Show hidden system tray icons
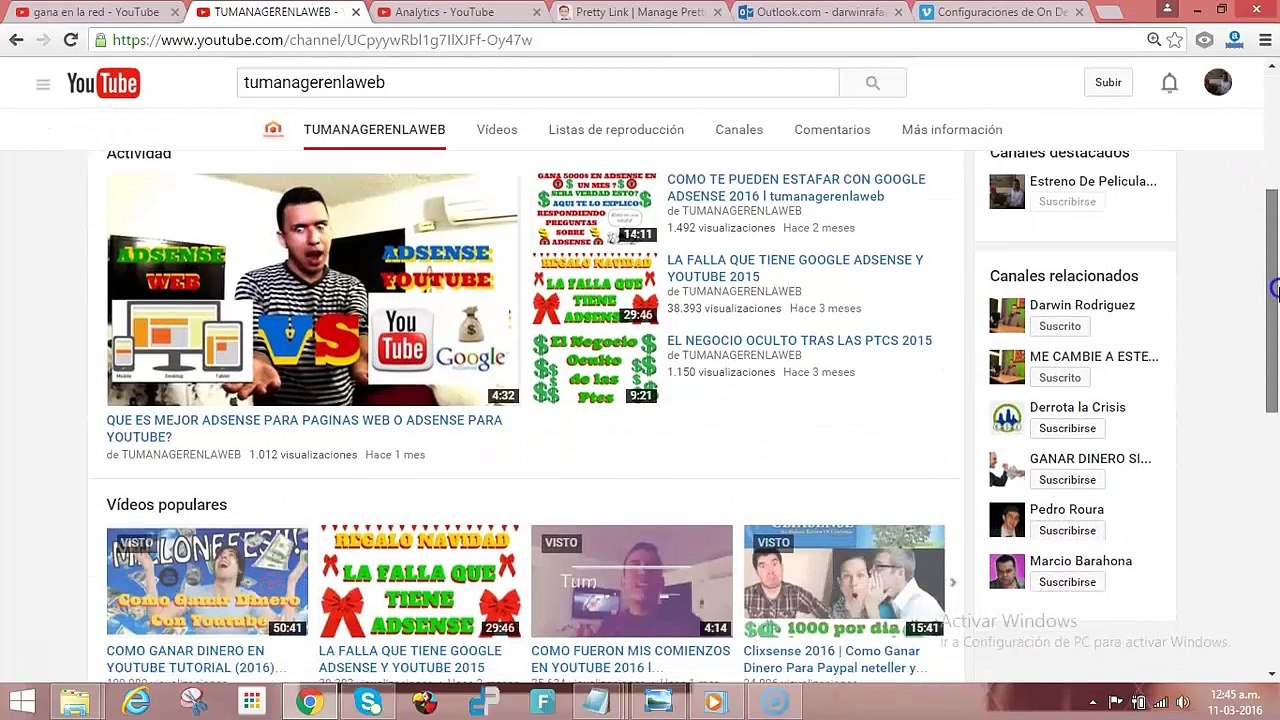The width and height of the screenshot is (1280, 720). point(1093,702)
